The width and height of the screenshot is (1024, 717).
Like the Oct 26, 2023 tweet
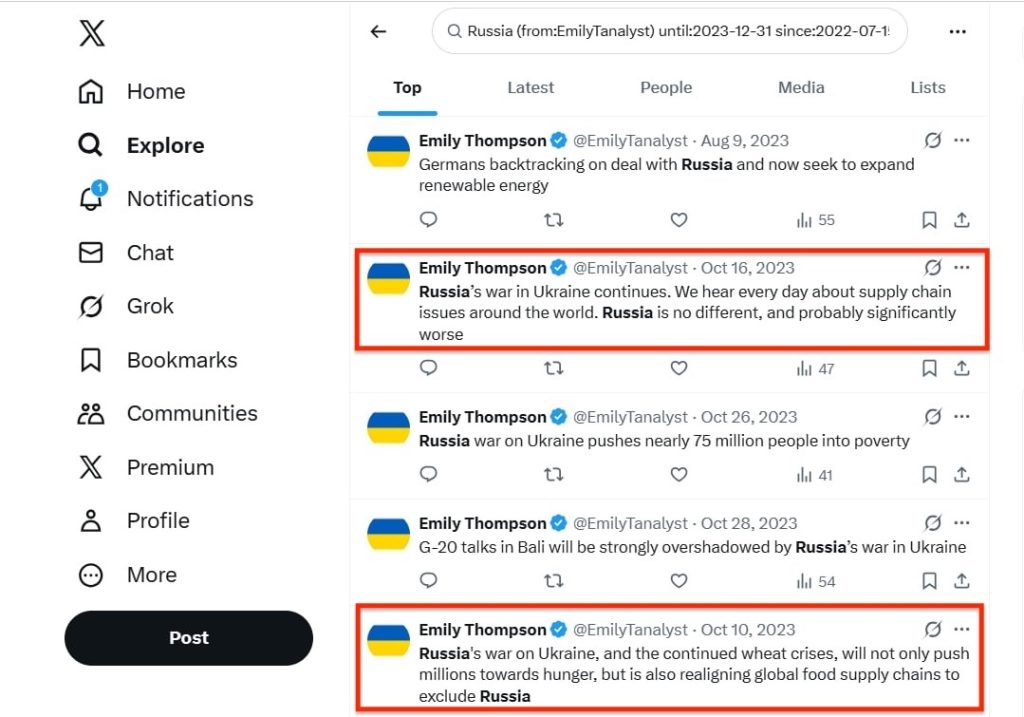coord(679,475)
